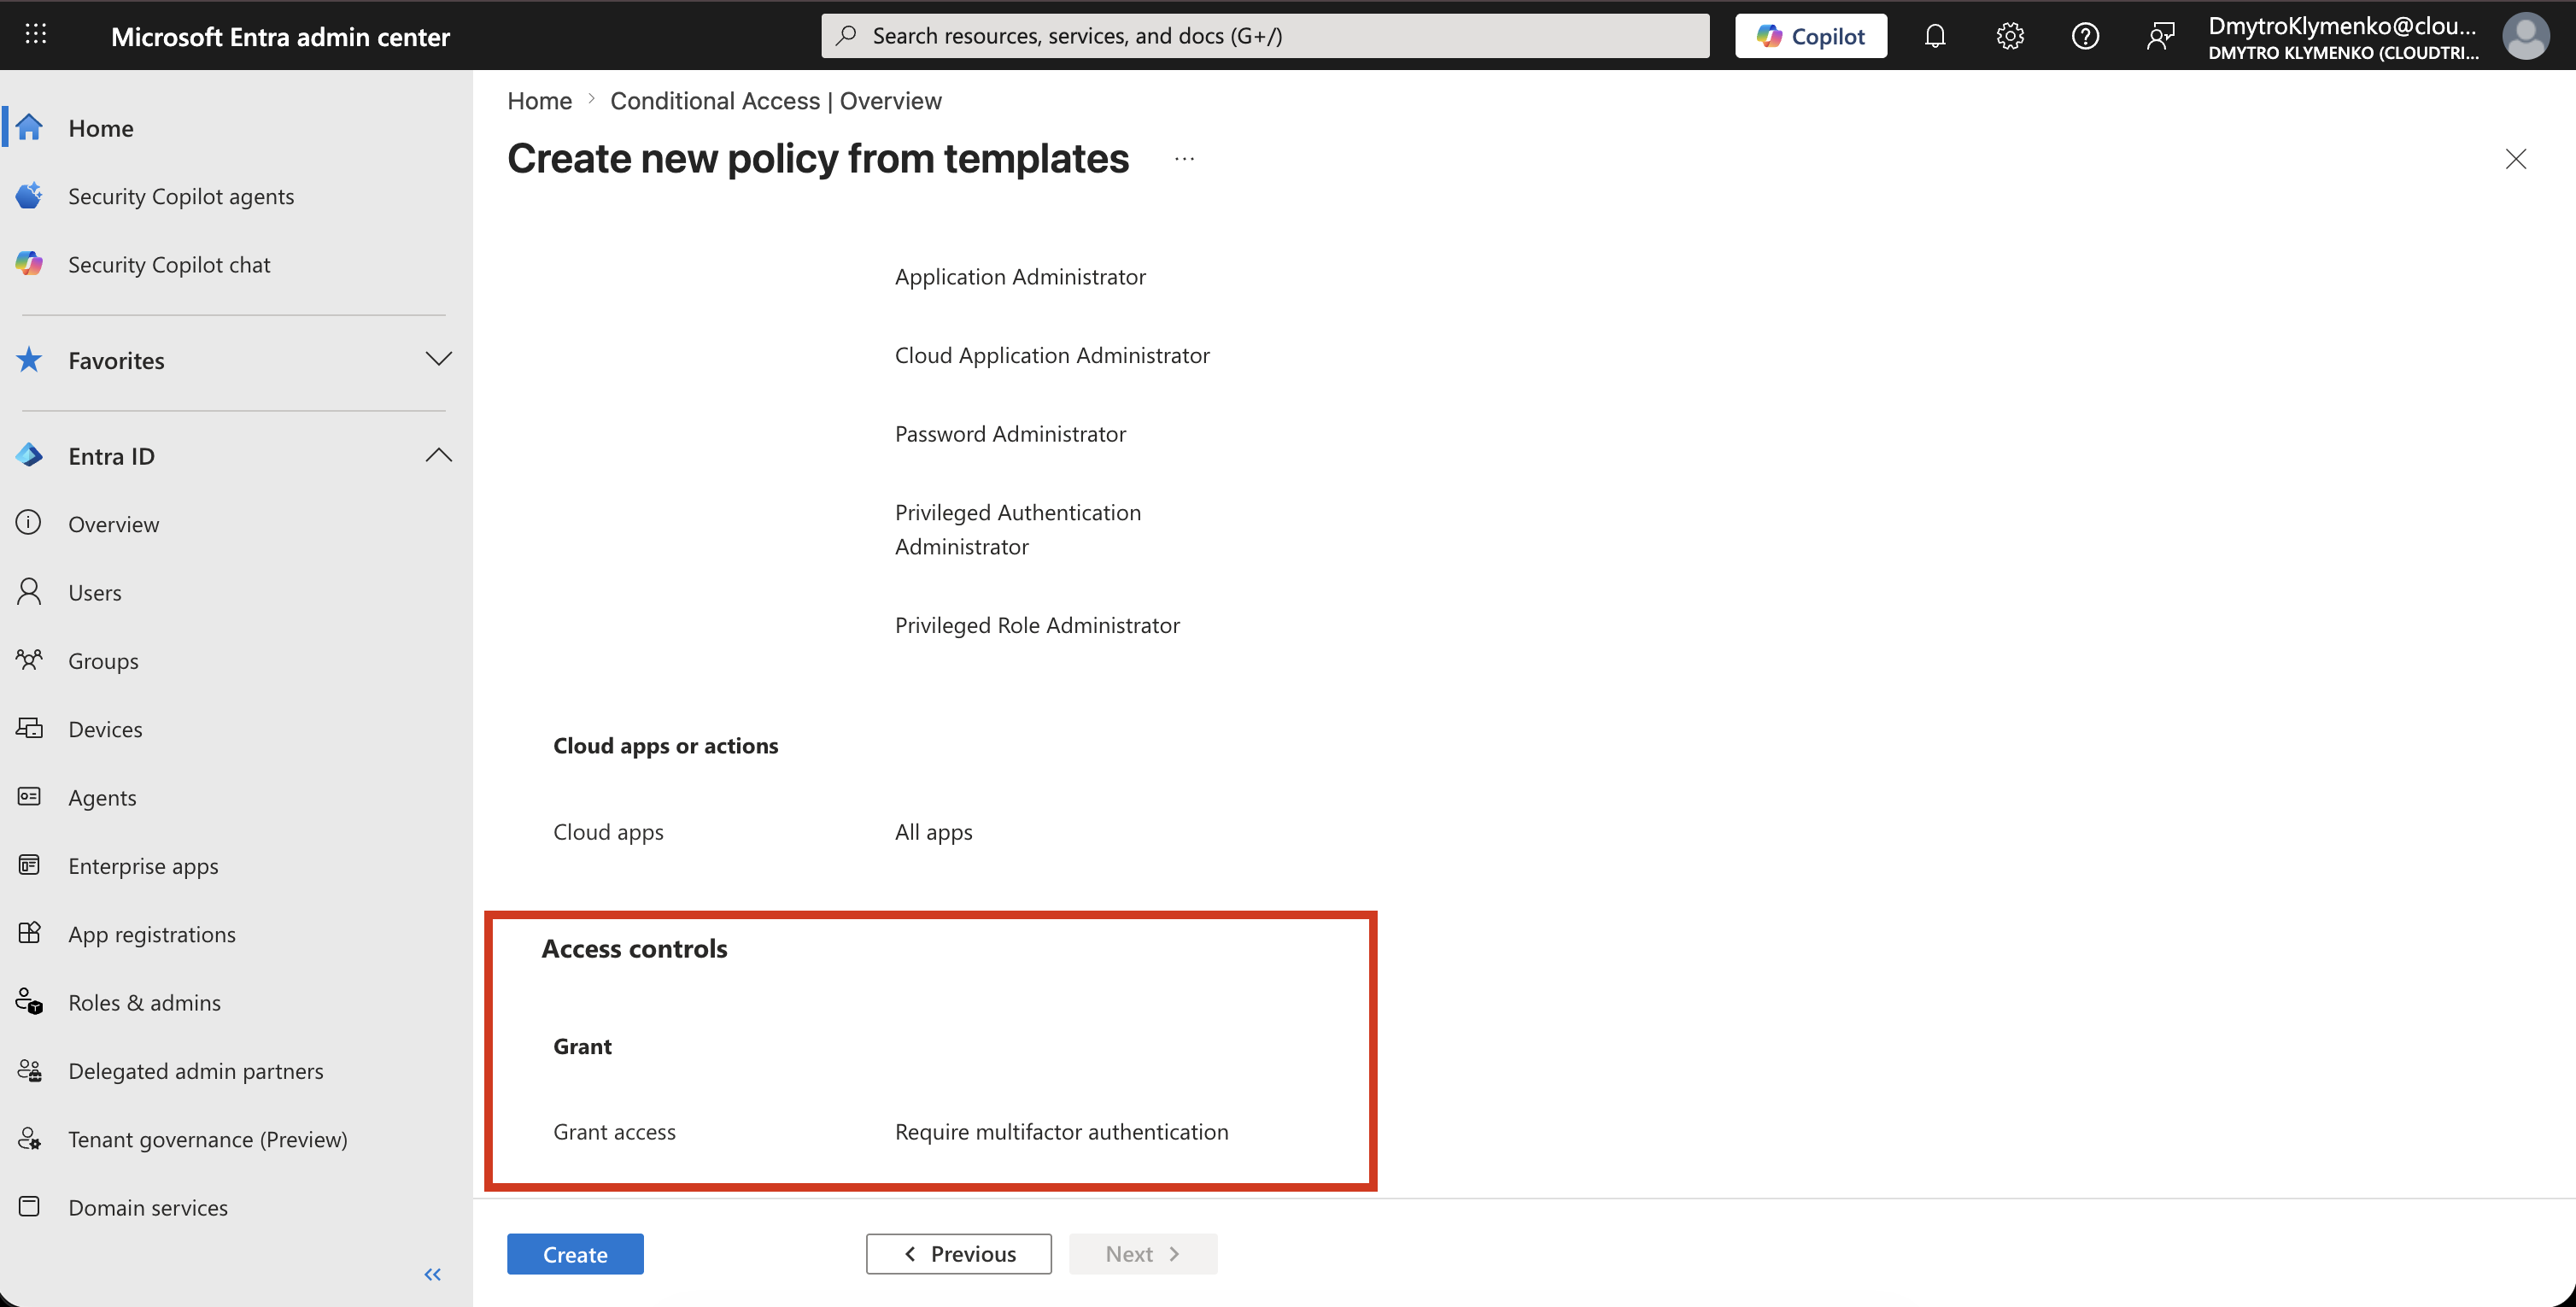Click the Access controls heading
Viewport: 2576px width, 1307px height.
(634, 948)
